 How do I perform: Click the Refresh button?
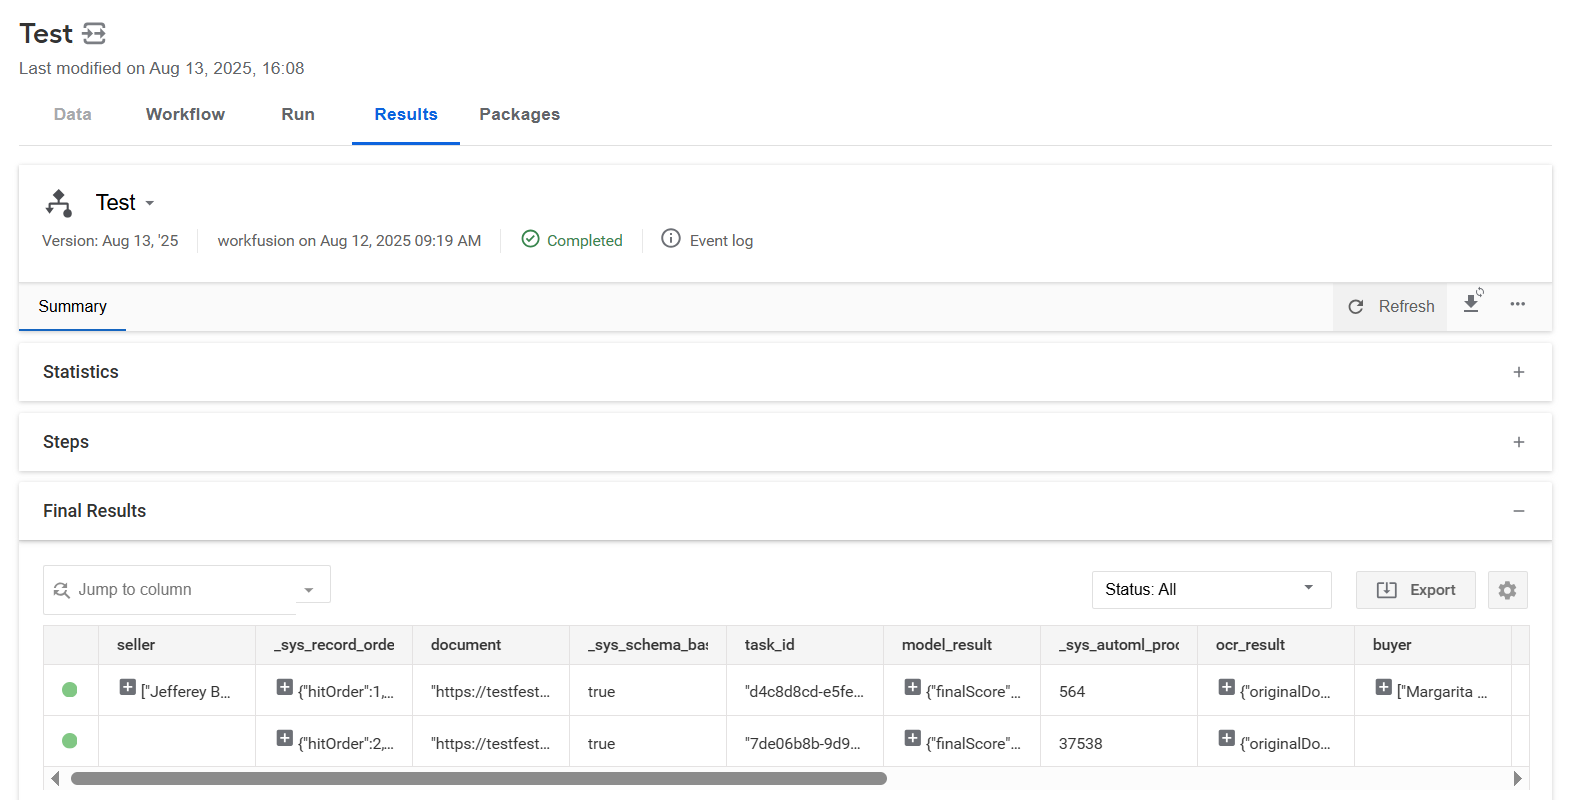(x=1390, y=307)
